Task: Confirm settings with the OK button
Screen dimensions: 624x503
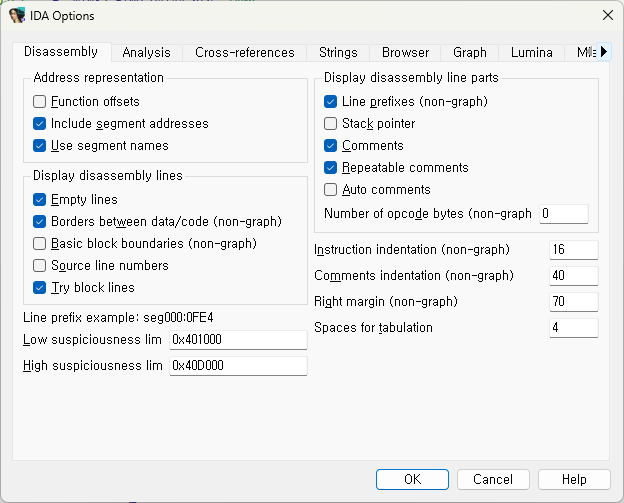Action: [x=412, y=479]
